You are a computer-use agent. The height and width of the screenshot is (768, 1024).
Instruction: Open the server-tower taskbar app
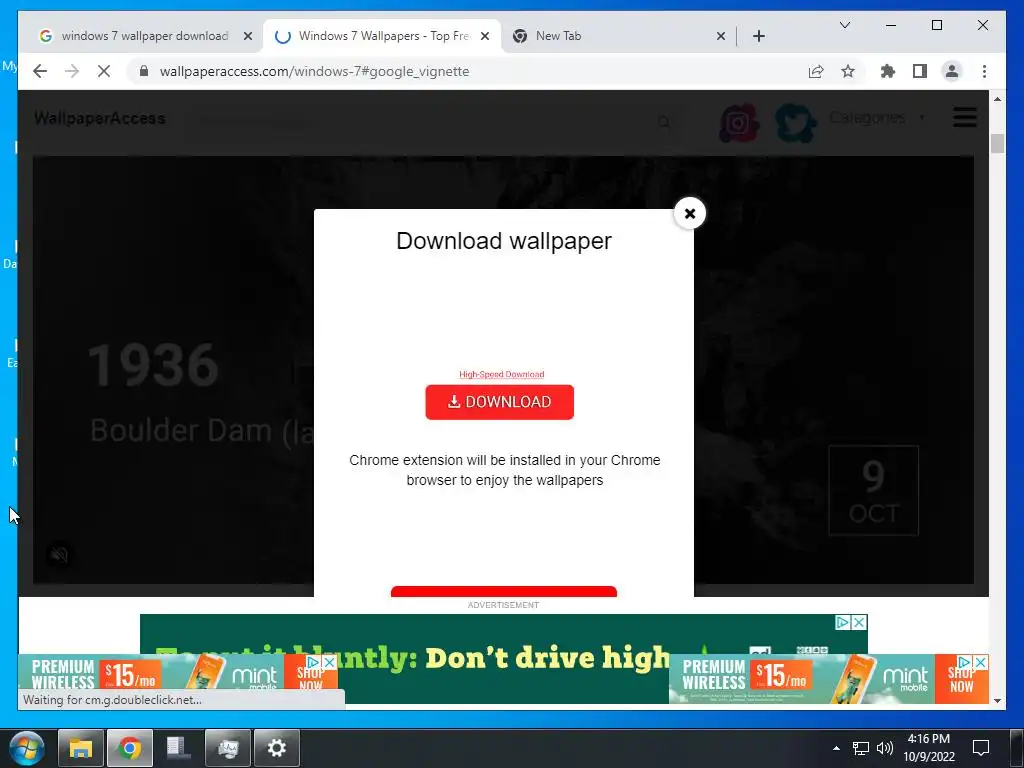click(x=179, y=748)
